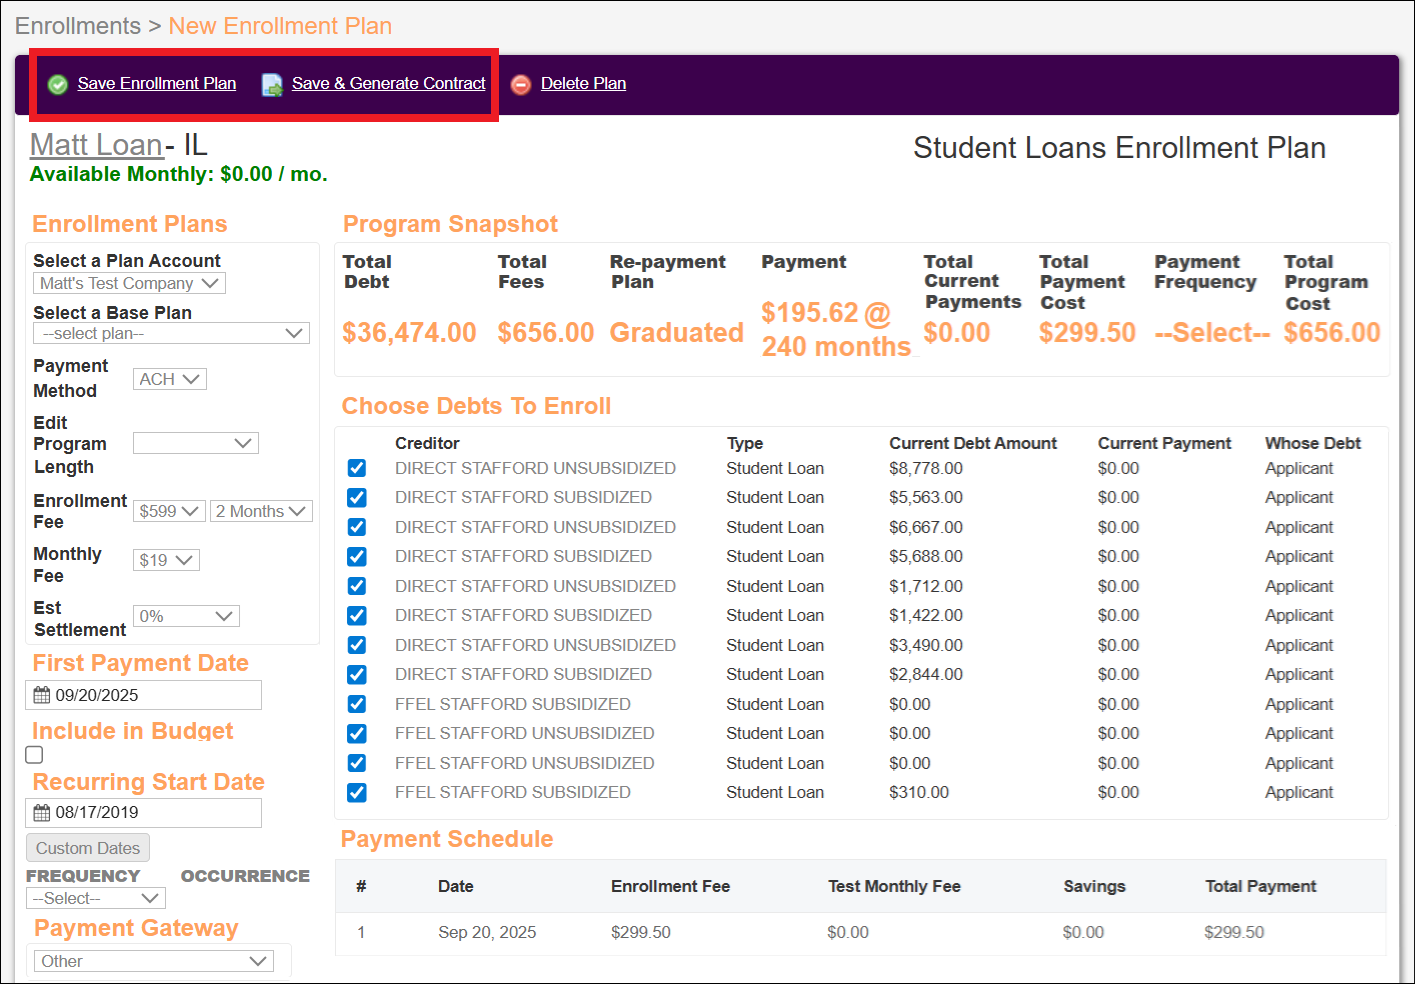Uncheck the $3,490.00 Direct Stafford Unsubsidized debt
1415x984 pixels.
pyautogui.click(x=357, y=646)
